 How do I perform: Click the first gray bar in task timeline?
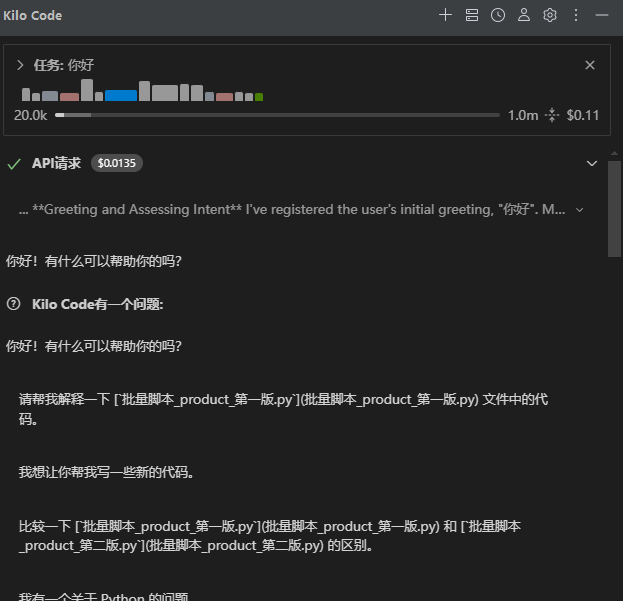point(26,95)
